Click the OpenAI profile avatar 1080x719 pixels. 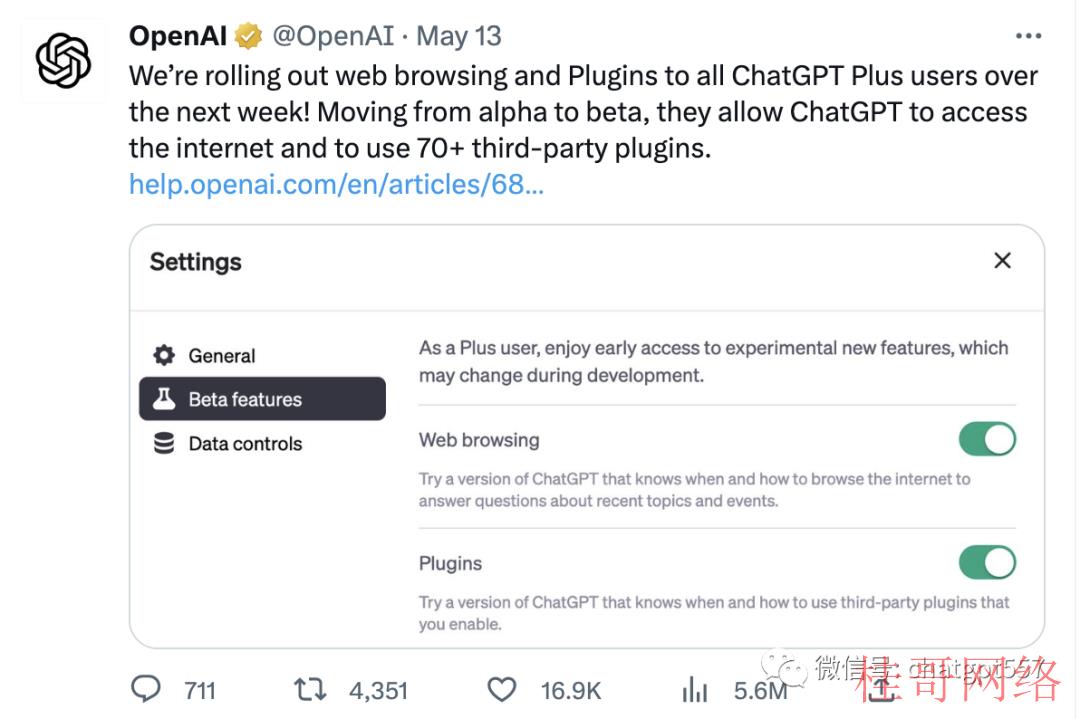62,59
